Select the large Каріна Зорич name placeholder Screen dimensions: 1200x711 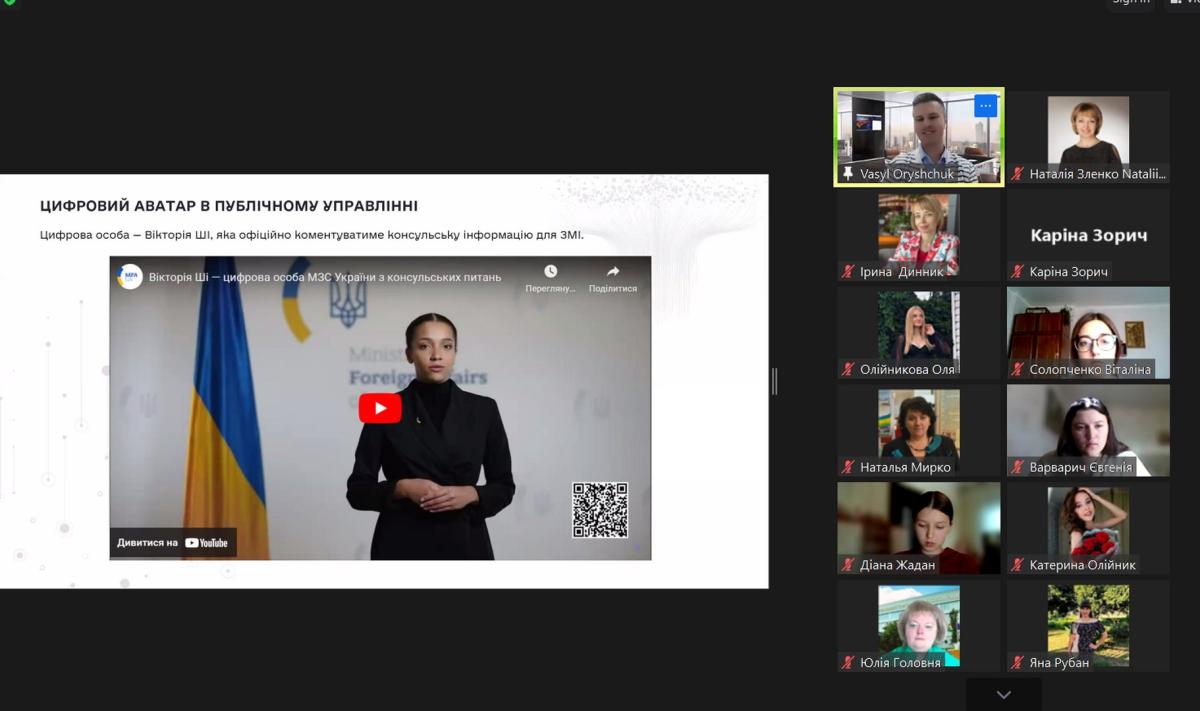click(x=1089, y=236)
